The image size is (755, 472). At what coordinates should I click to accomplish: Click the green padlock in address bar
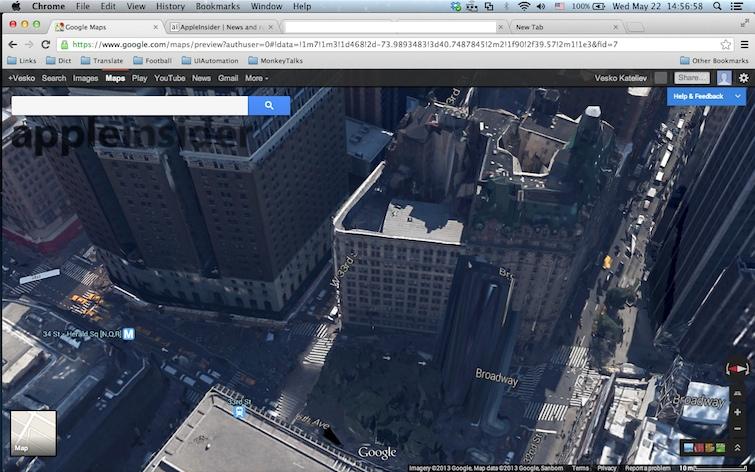click(64, 44)
